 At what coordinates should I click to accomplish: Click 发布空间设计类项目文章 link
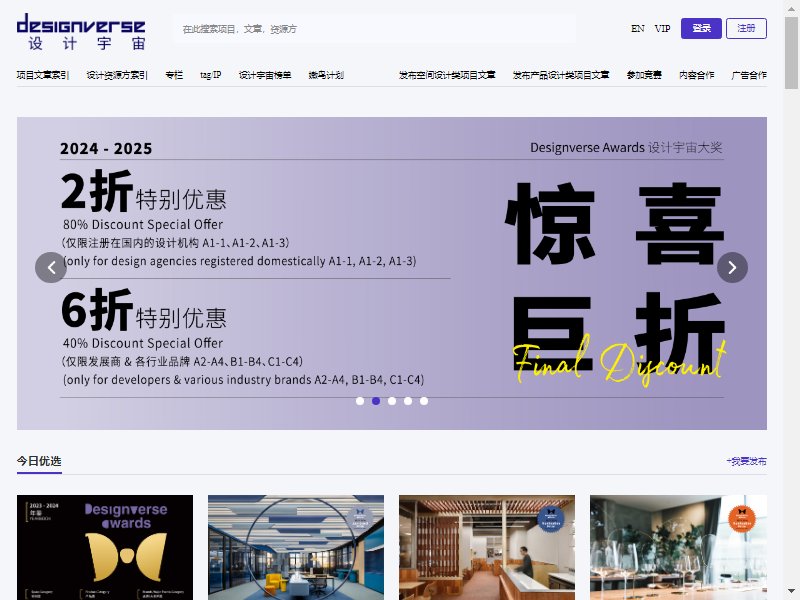447,75
